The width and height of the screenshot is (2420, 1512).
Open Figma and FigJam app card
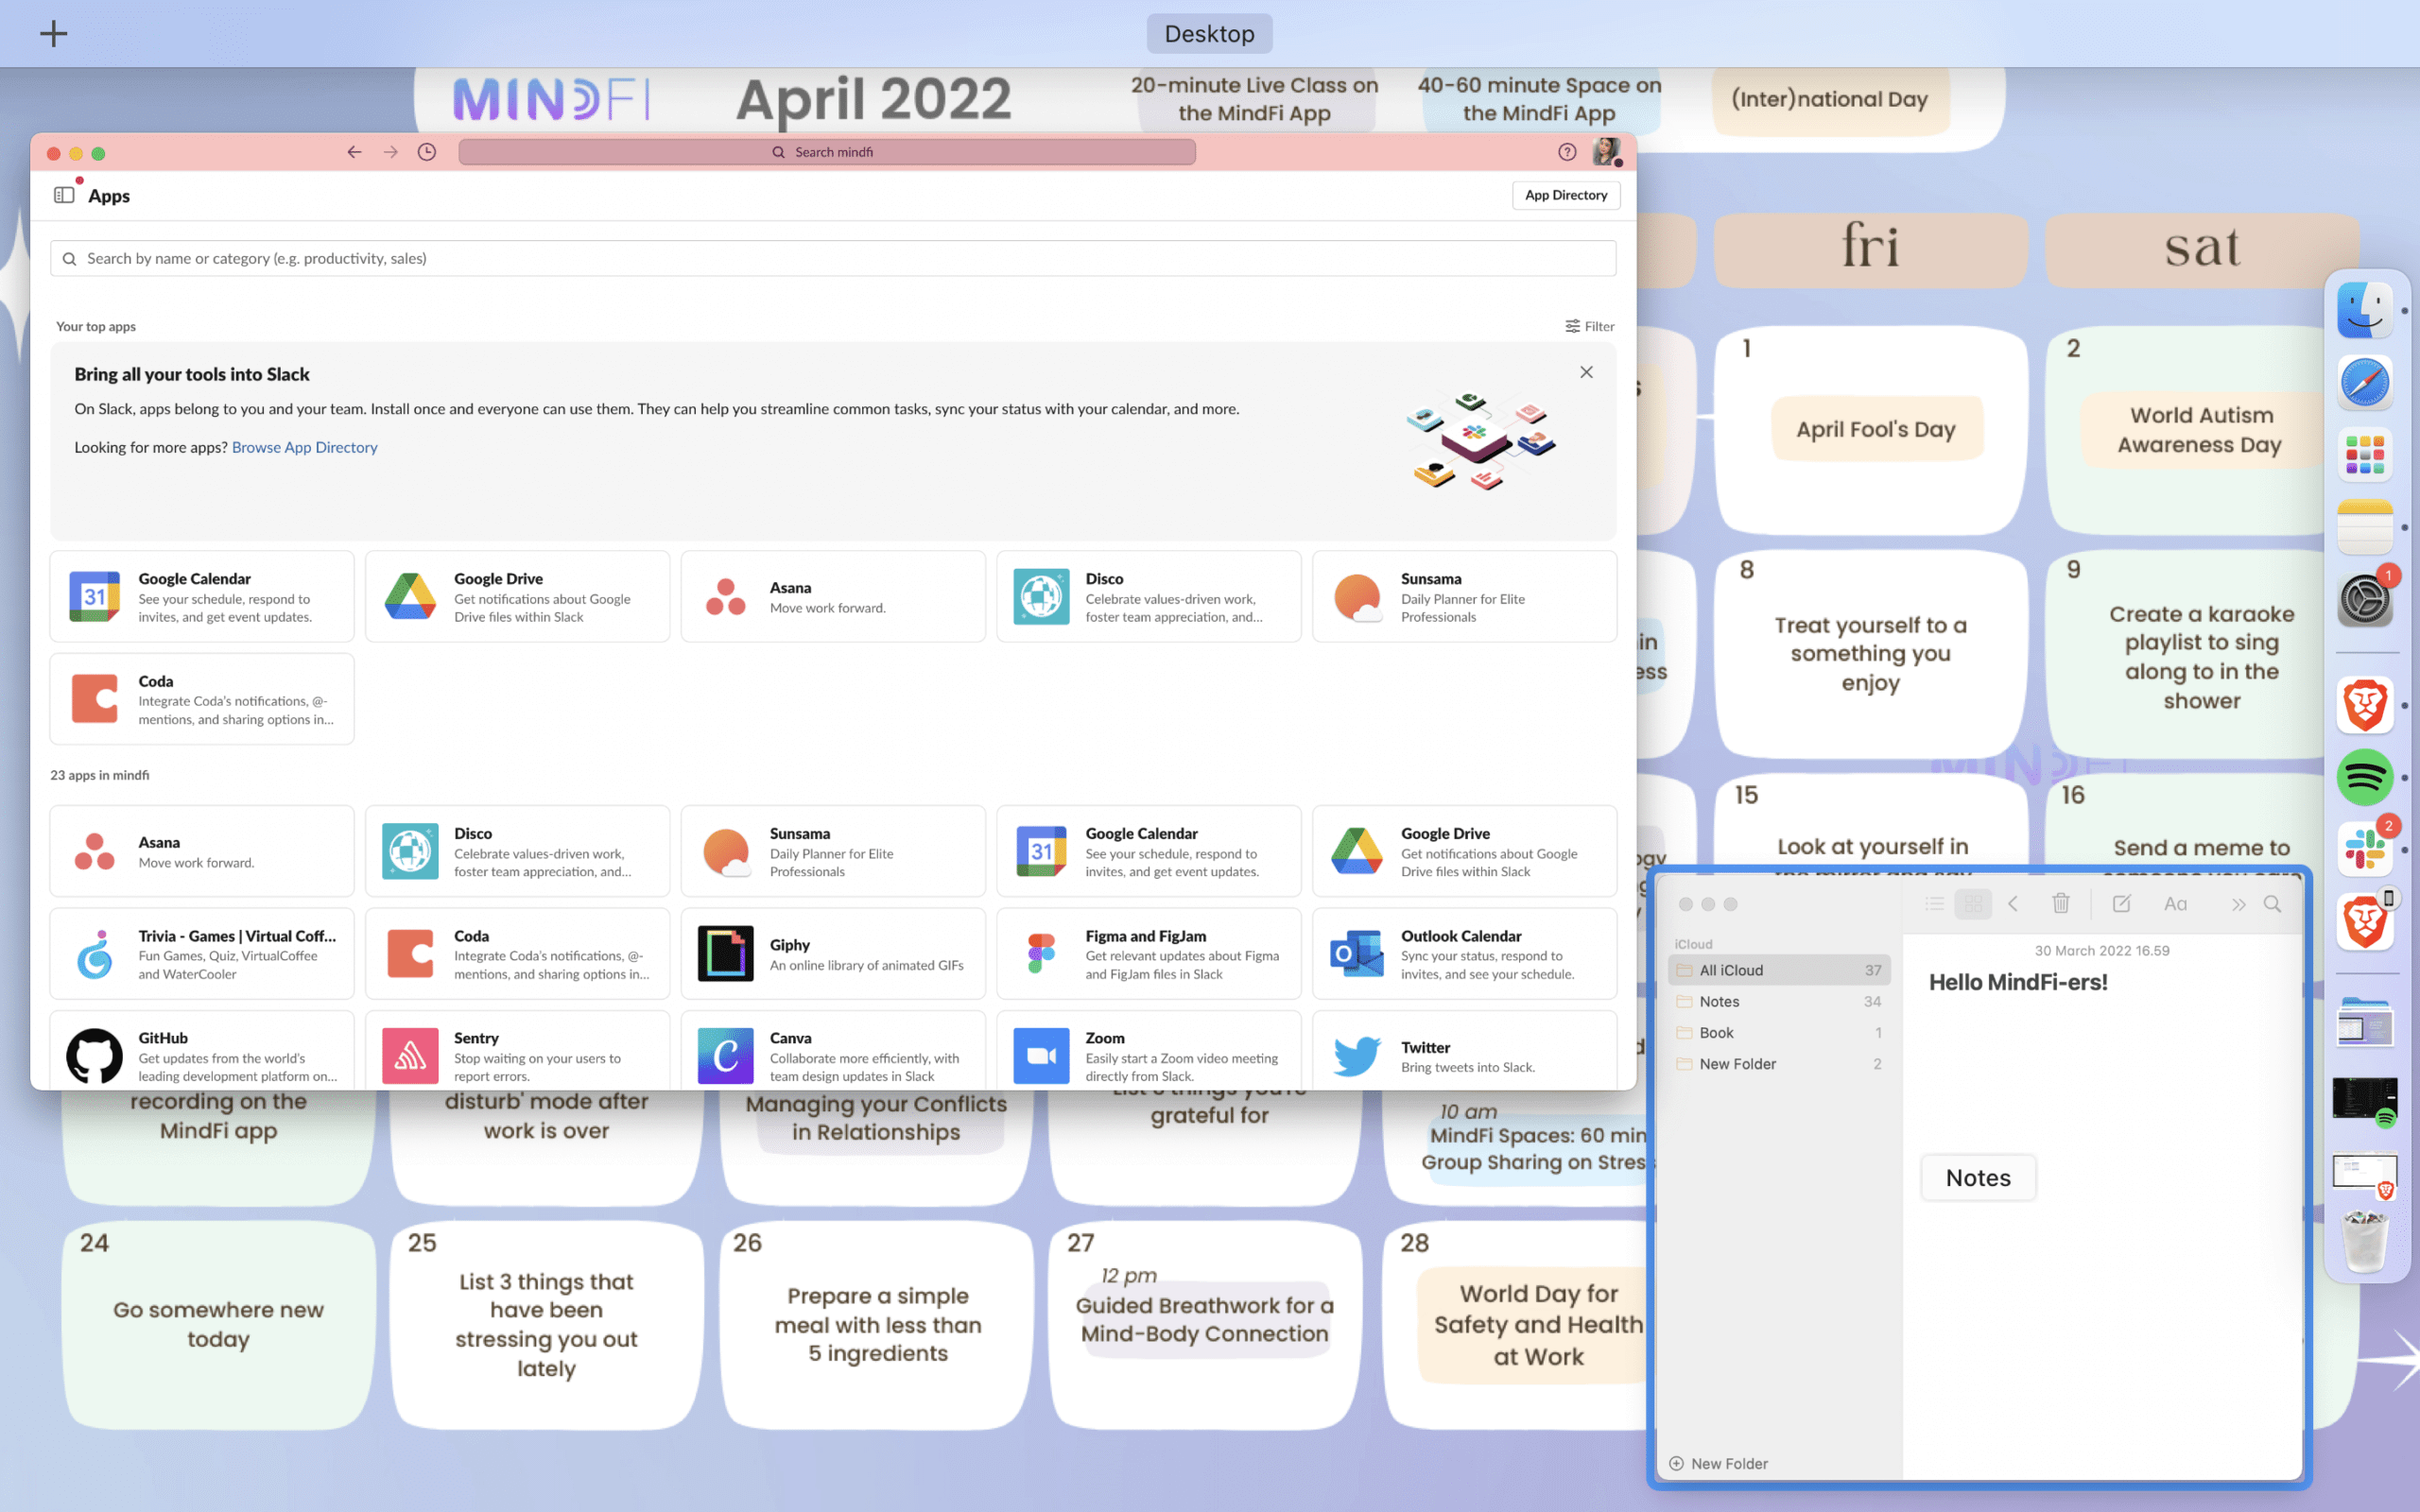pyautogui.click(x=1149, y=954)
